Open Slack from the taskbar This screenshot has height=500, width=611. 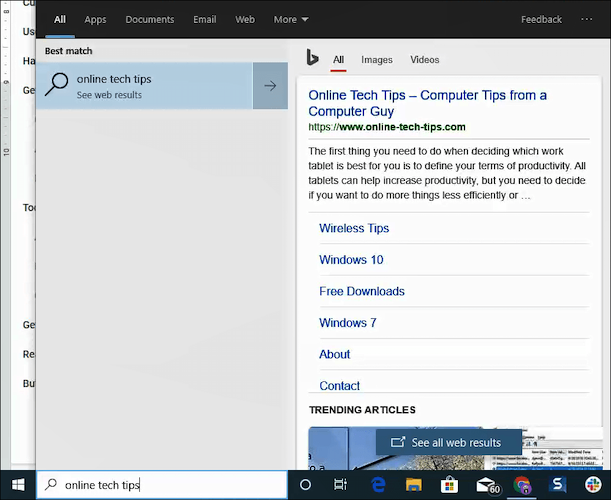click(x=594, y=485)
